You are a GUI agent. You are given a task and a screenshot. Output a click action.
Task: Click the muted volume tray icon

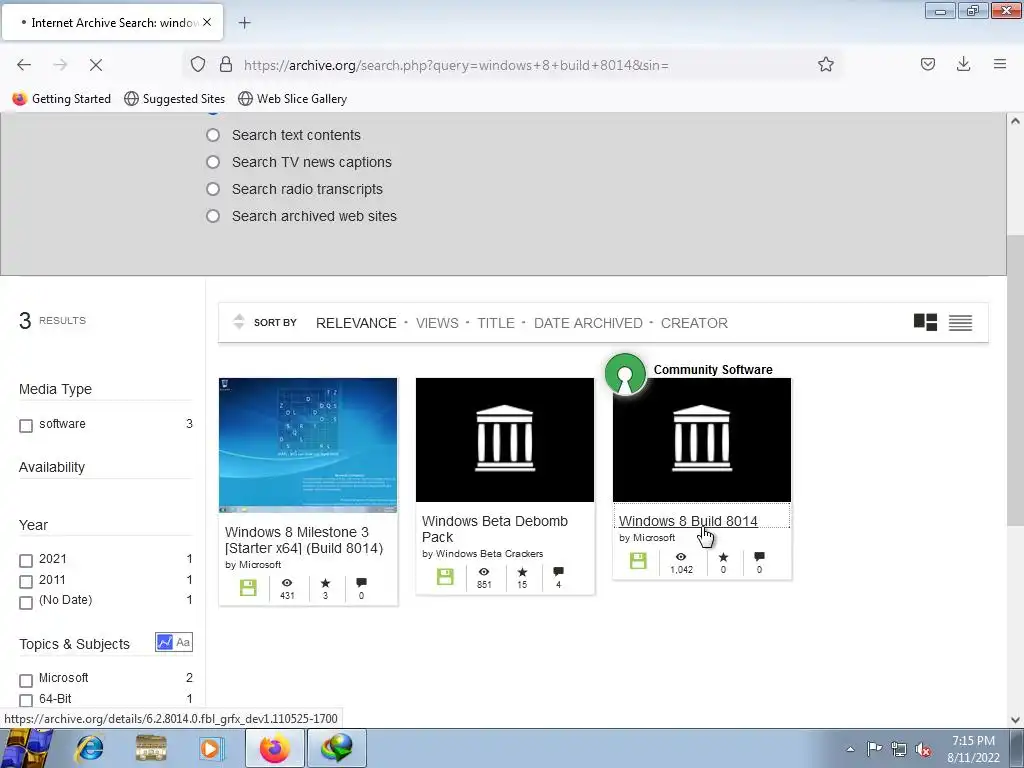click(923, 750)
